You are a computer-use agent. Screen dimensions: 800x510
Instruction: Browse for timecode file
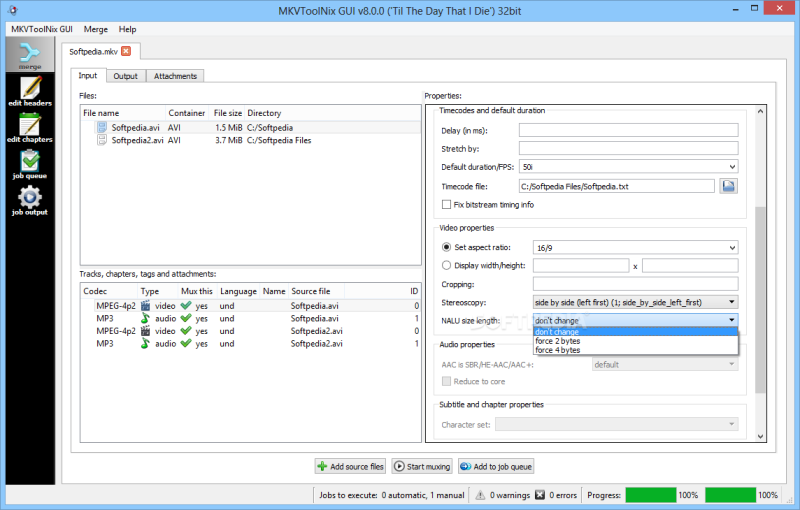pyautogui.click(x=729, y=186)
